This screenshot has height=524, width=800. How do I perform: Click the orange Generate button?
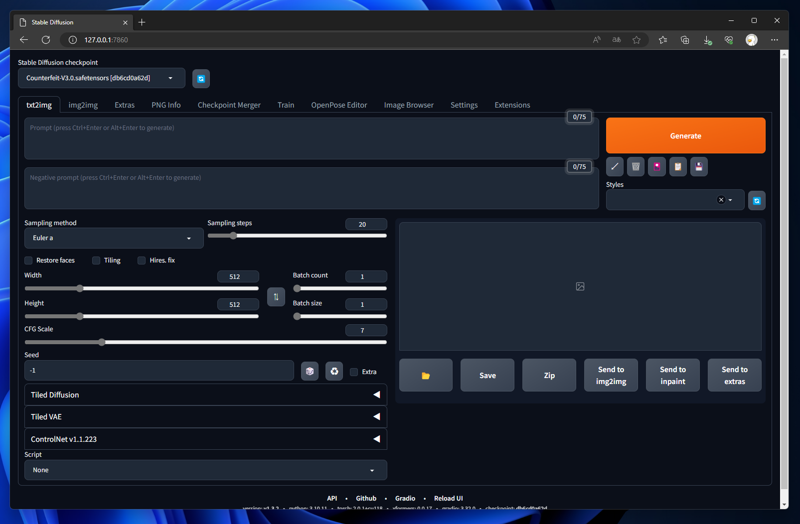685,136
